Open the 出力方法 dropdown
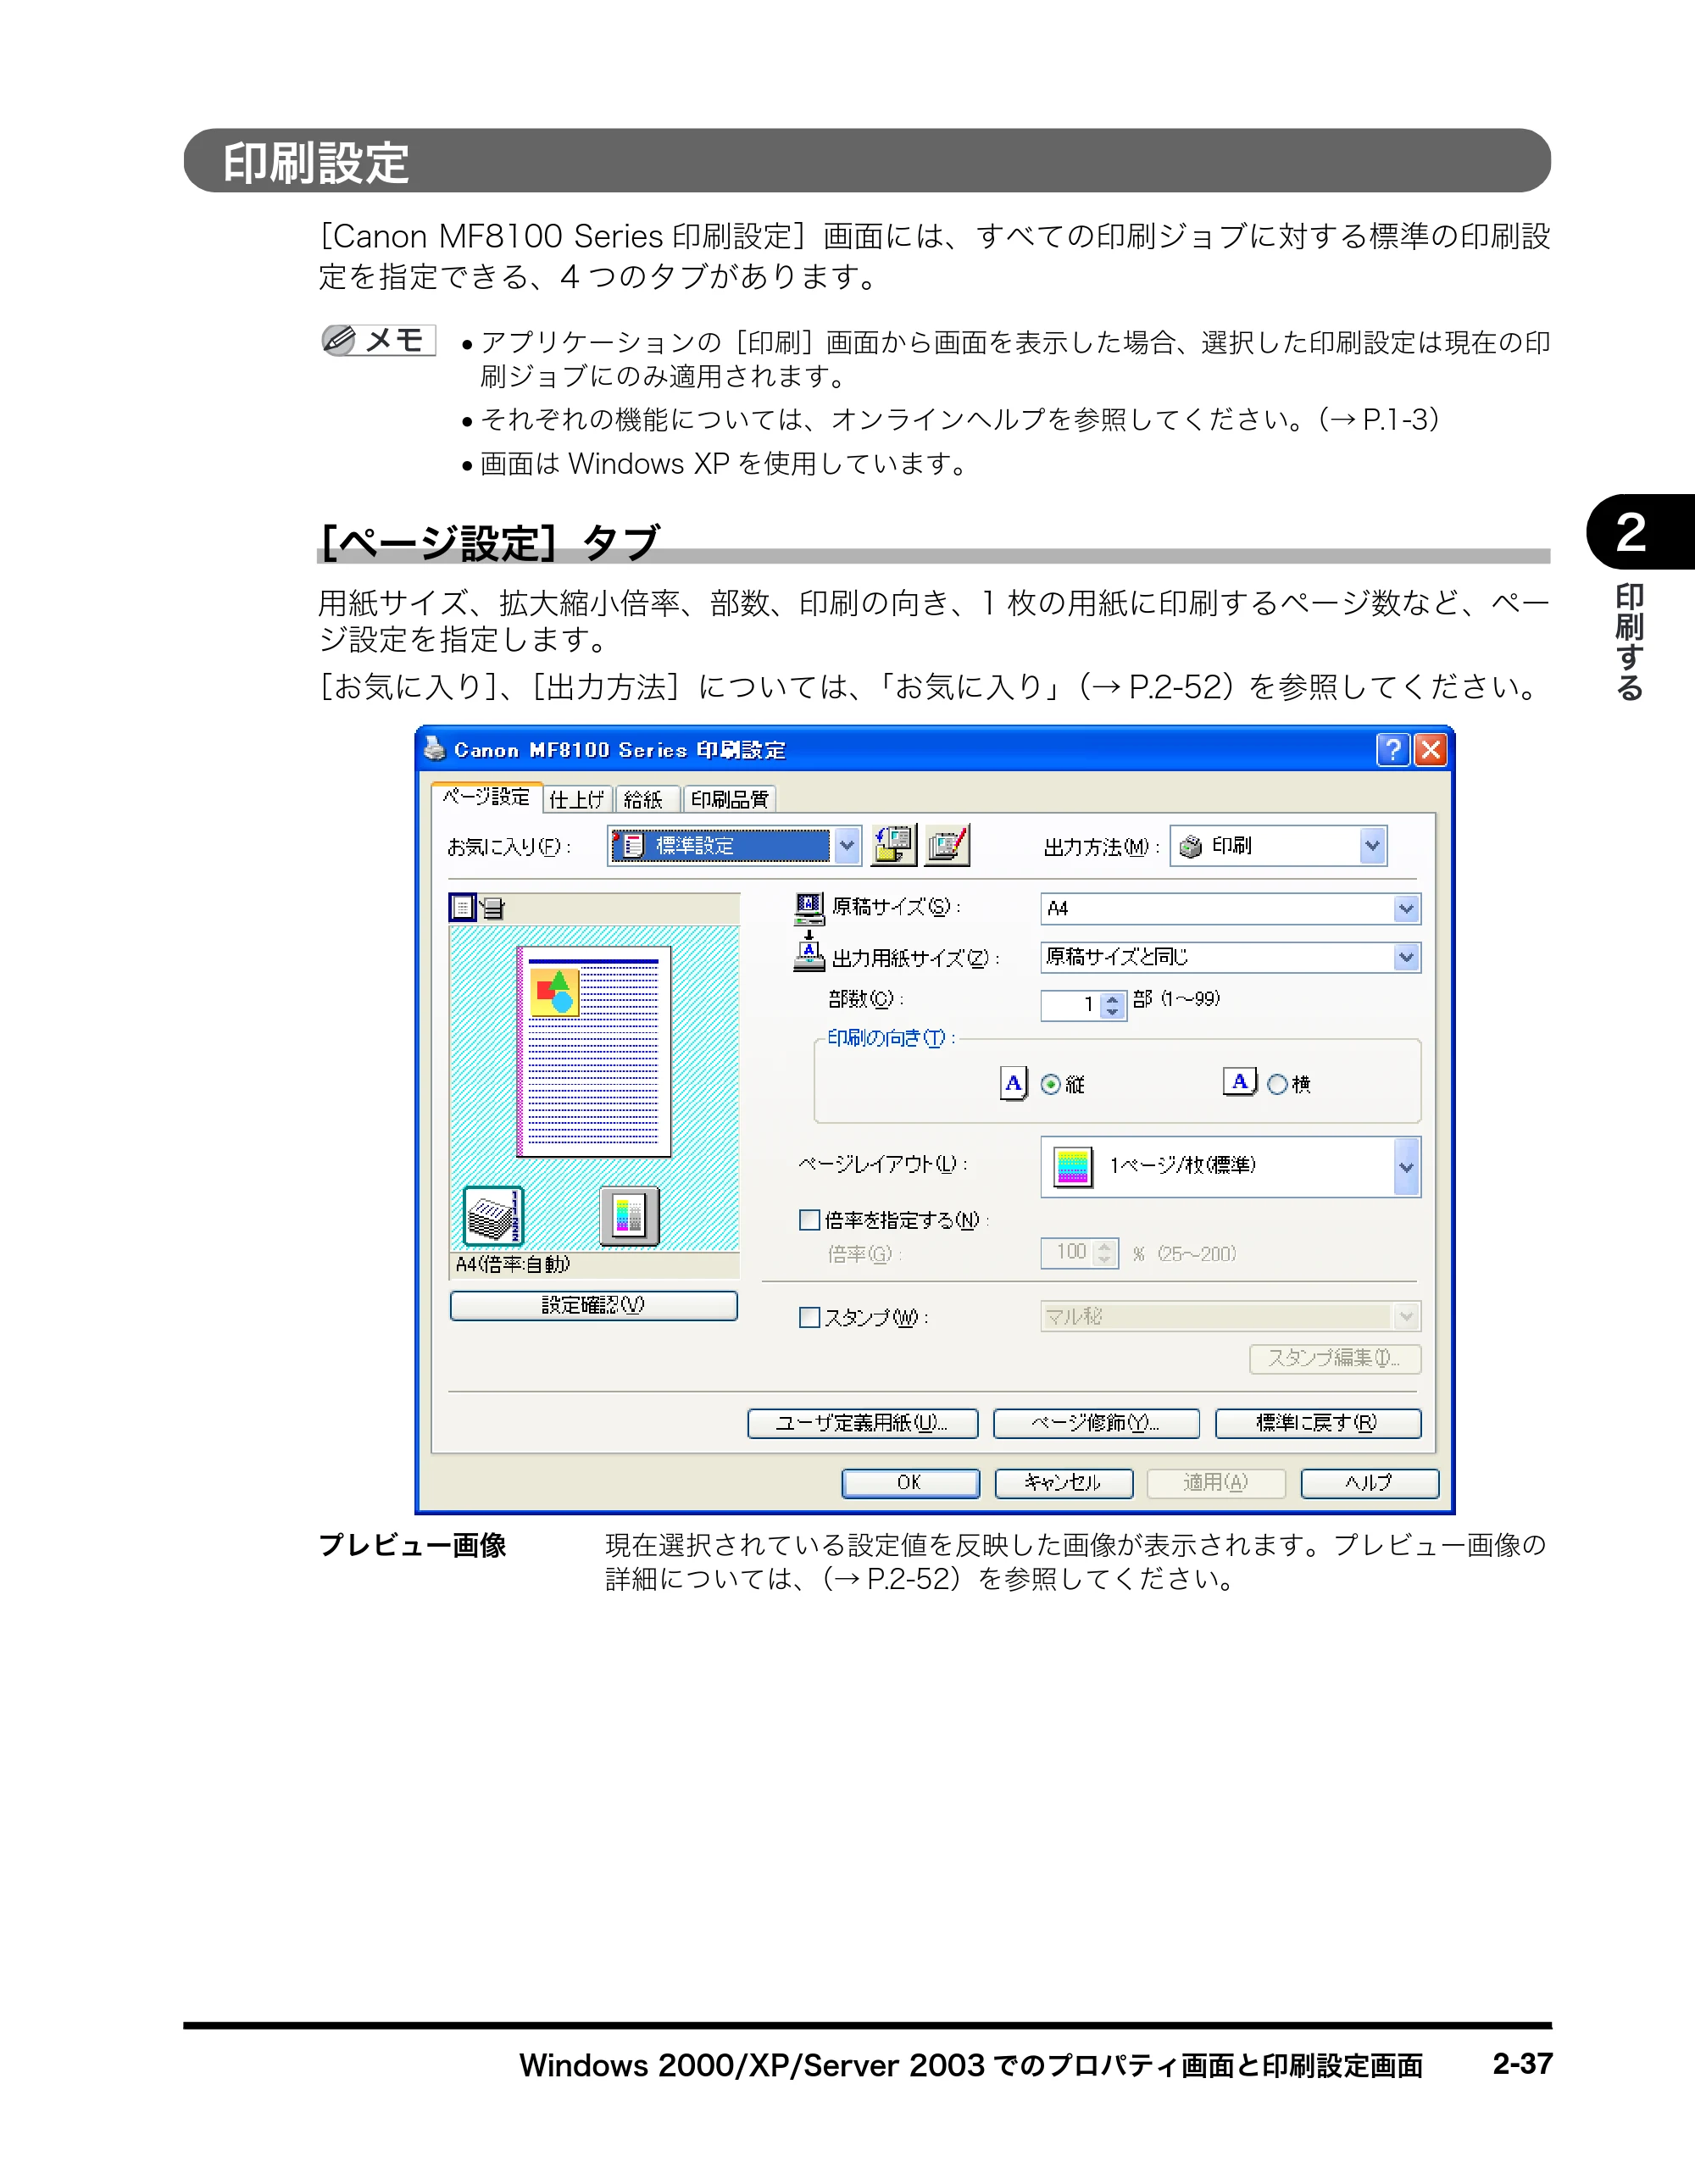The width and height of the screenshot is (1695, 2184). 1372,845
